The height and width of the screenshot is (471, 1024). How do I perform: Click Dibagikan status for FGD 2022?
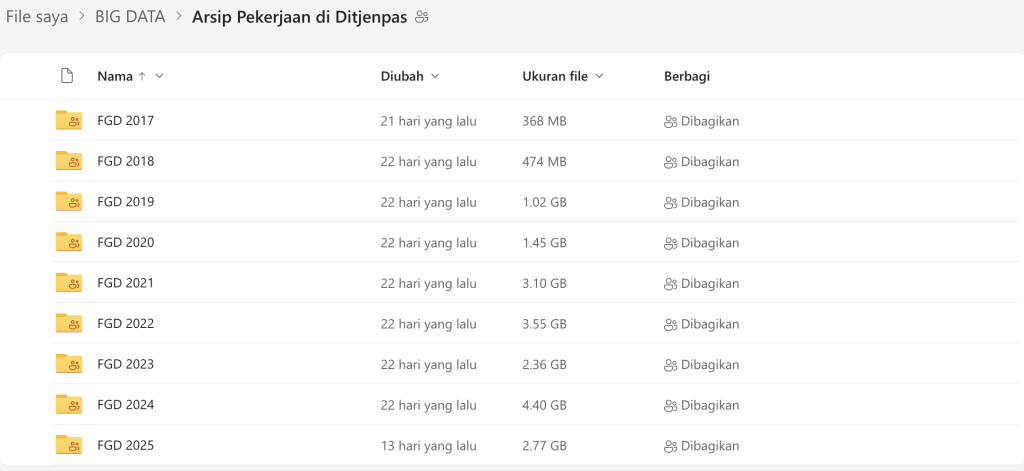(x=701, y=324)
